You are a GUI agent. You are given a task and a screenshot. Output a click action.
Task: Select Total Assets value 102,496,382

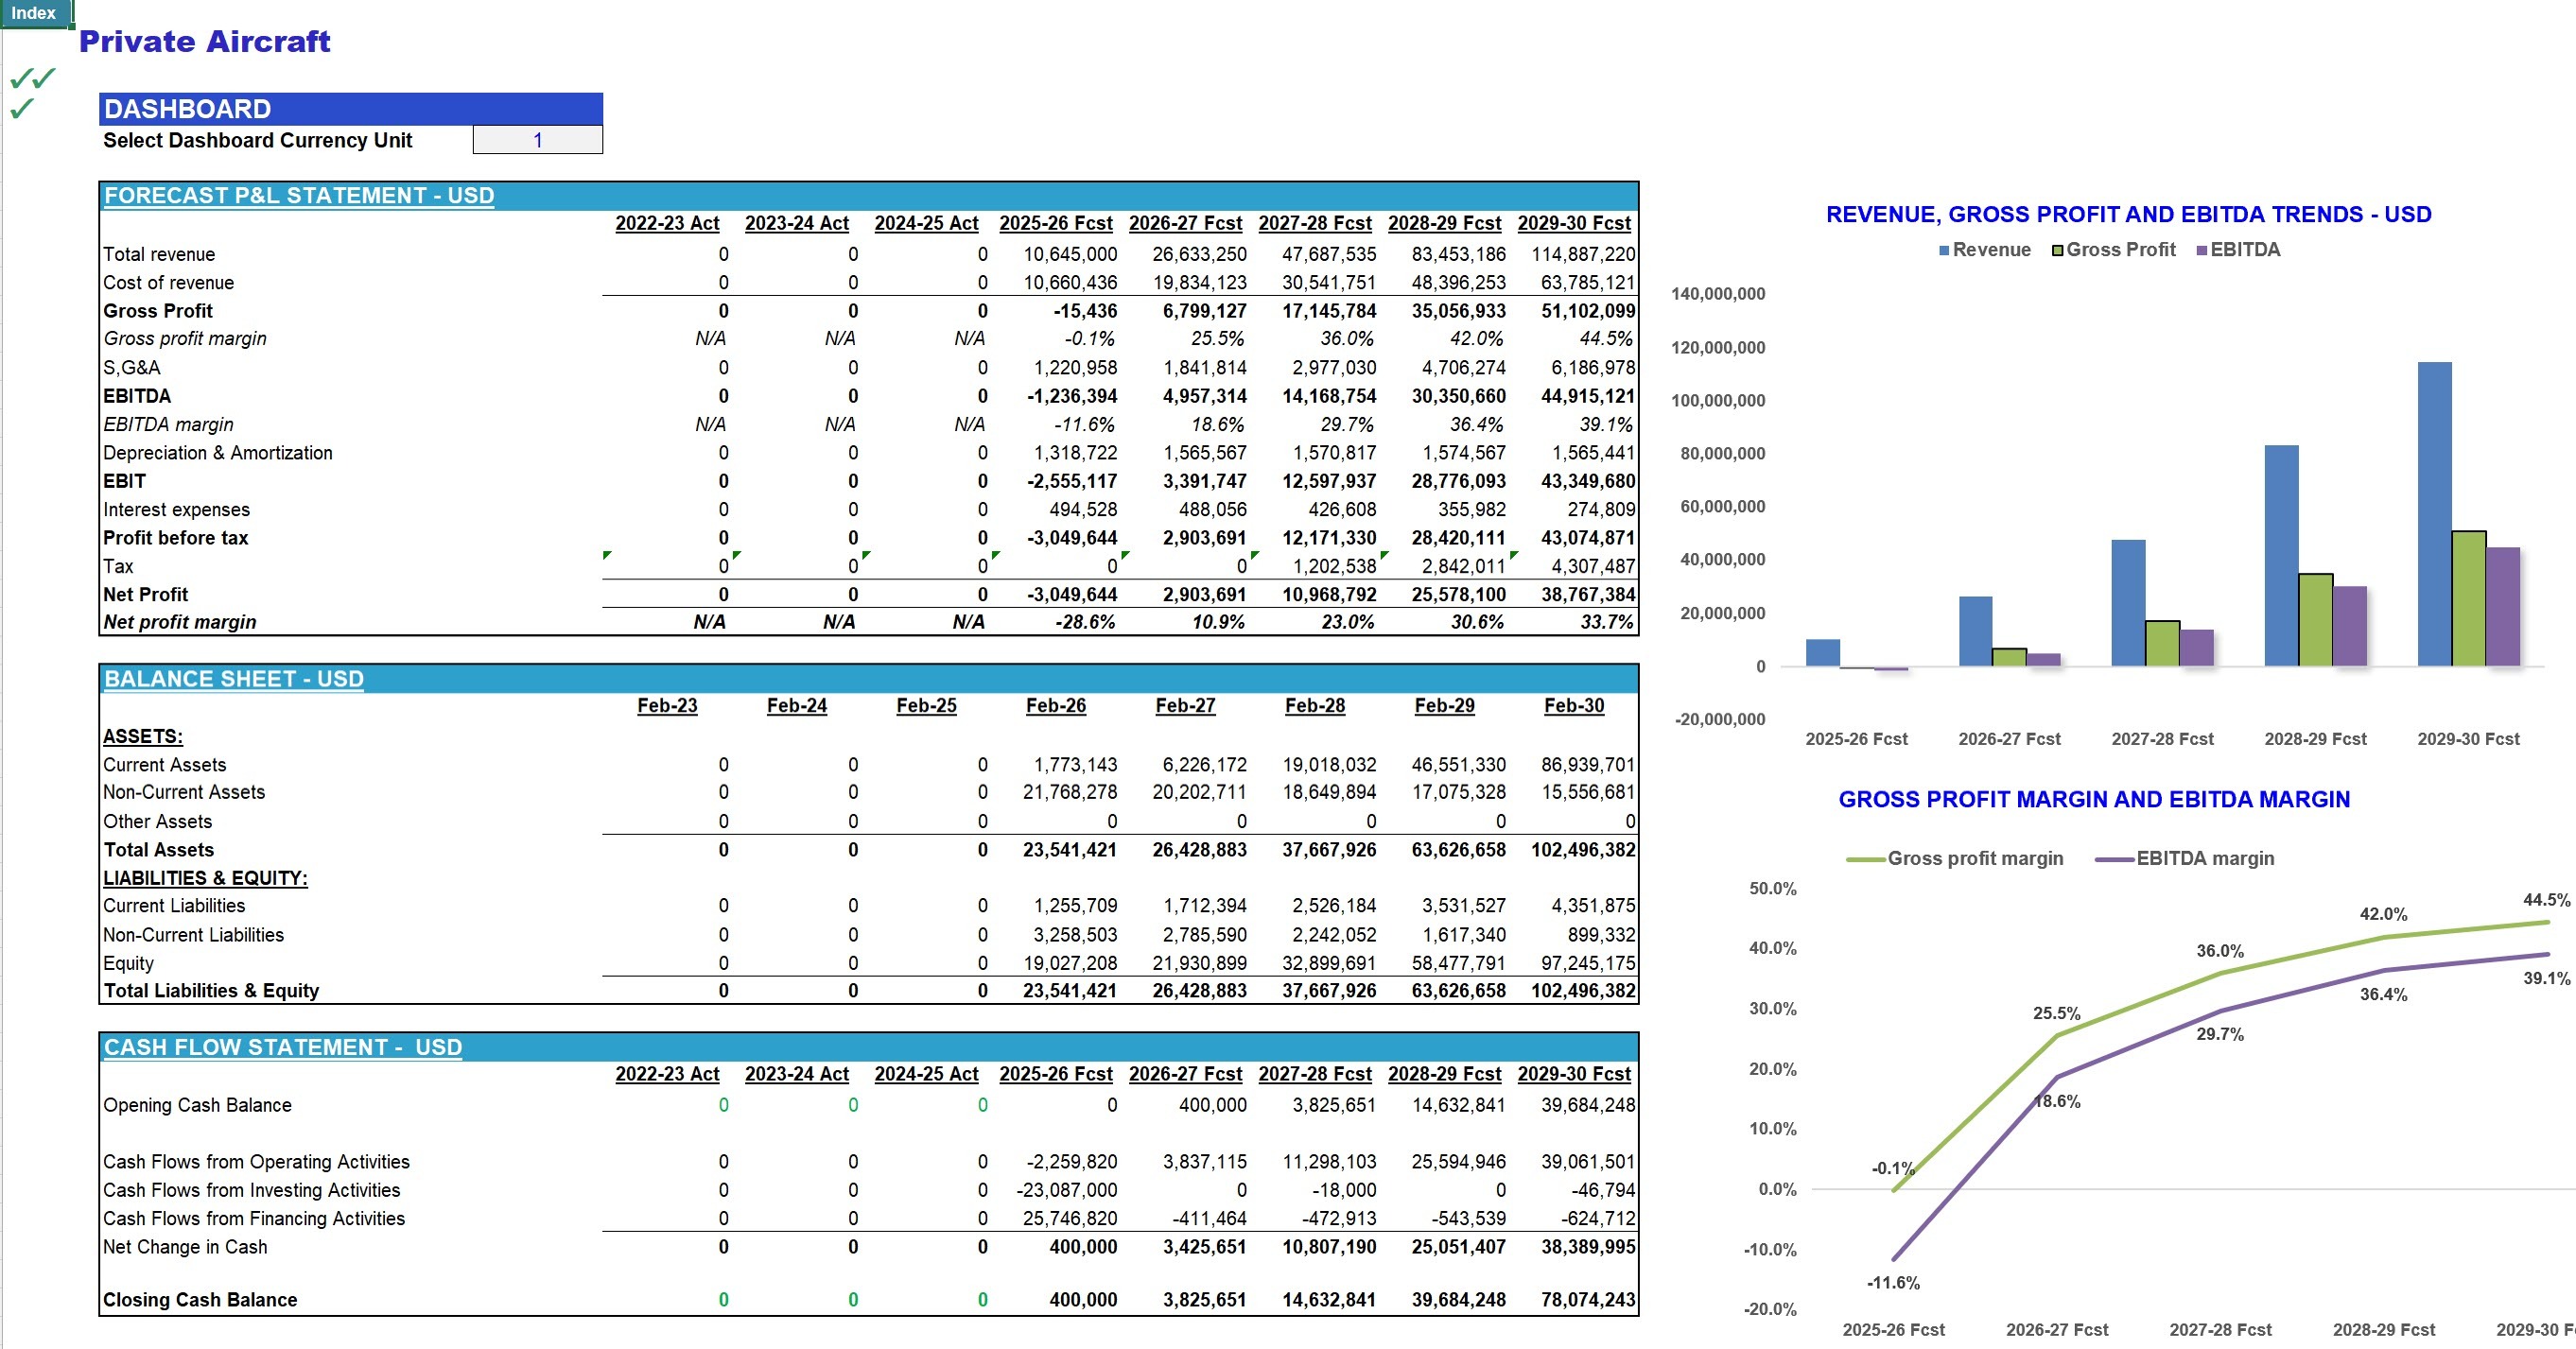(1583, 850)
